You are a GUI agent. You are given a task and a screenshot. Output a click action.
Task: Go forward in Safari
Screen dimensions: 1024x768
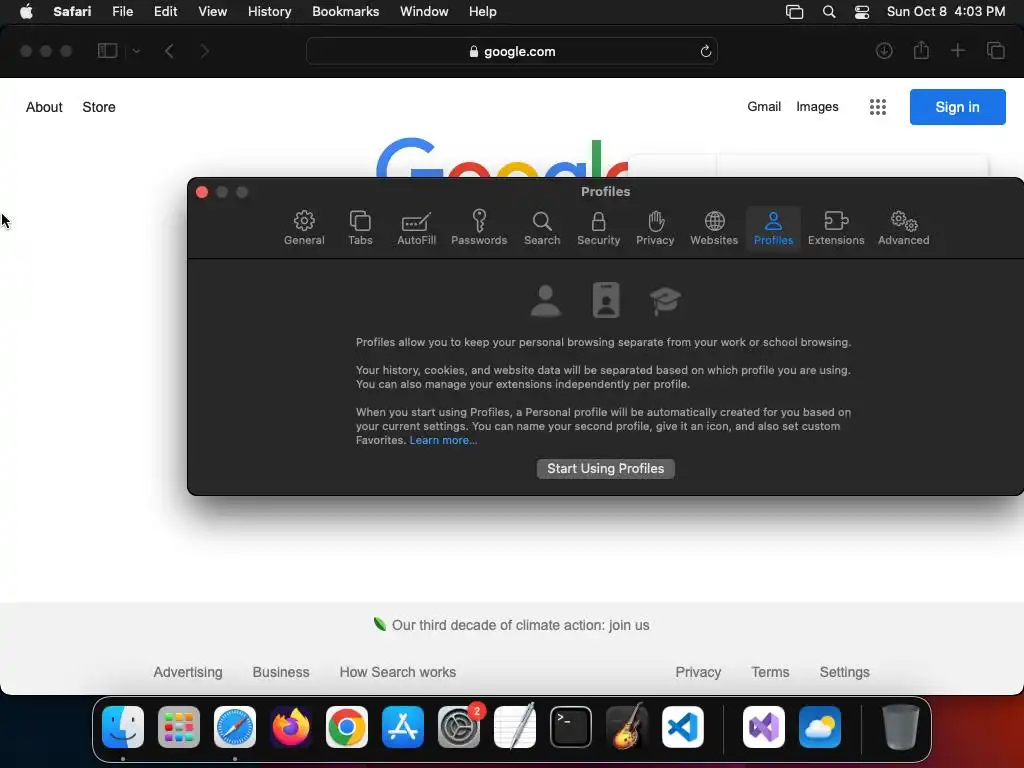click(204, 51)
